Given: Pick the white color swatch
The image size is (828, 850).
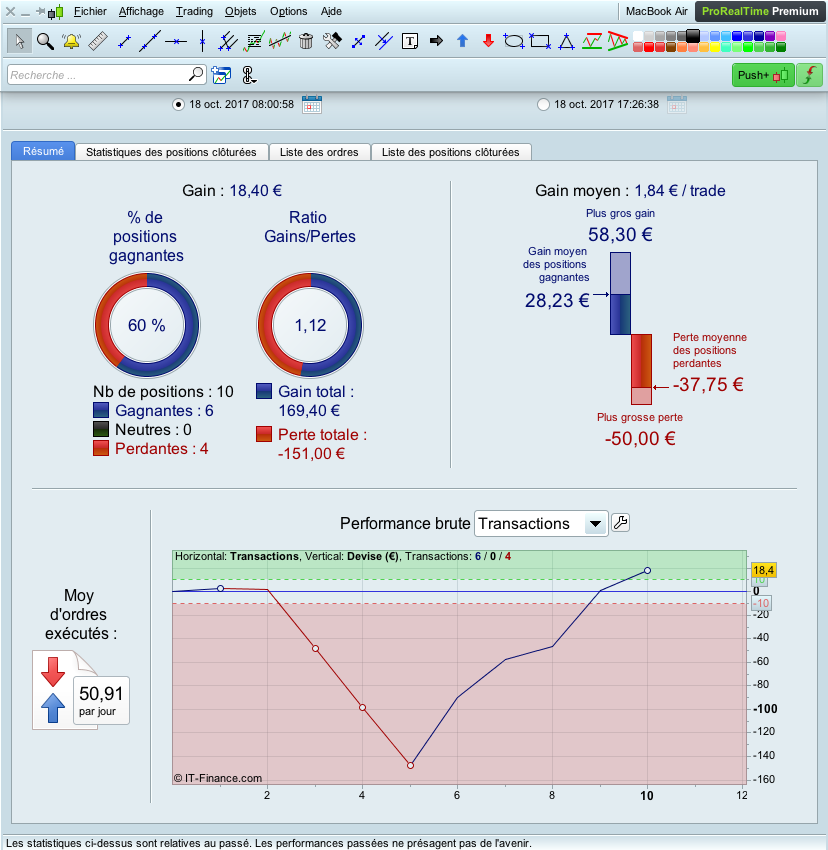Looking at the screenshot, I should [638, 36].
